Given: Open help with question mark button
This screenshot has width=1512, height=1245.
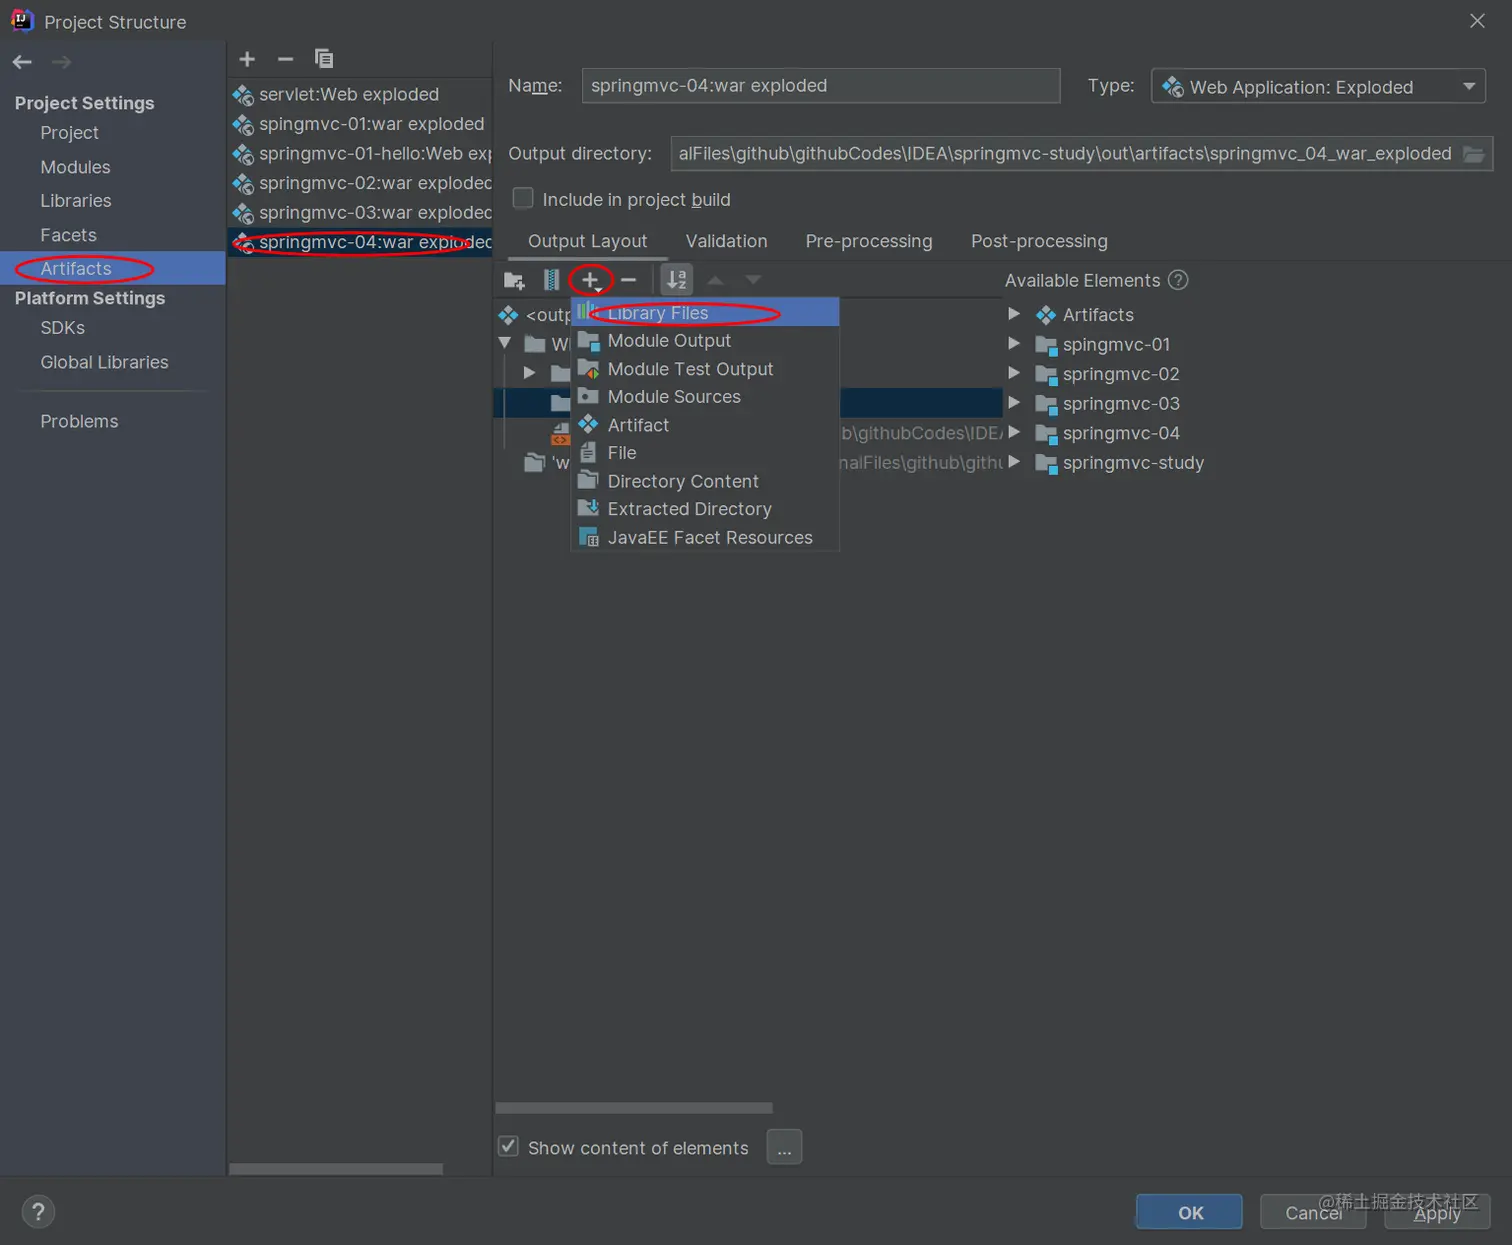Looking at the screenshot, I should pyautogui.click(x=38, y=1212).
